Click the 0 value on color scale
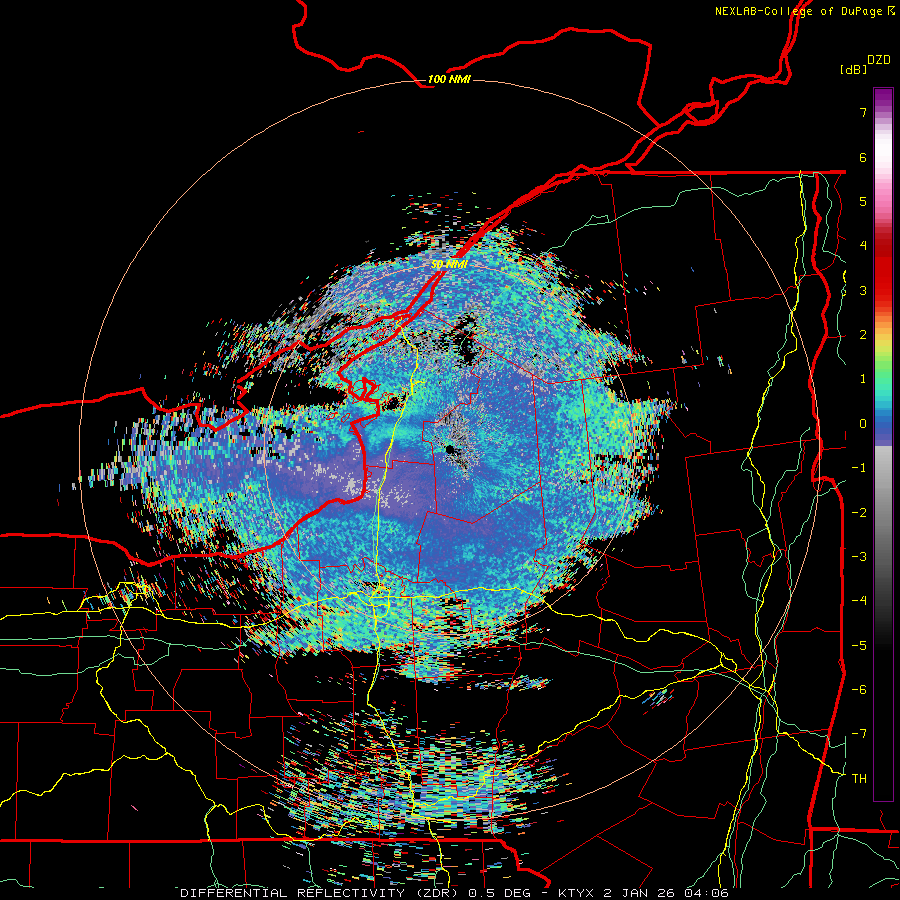900x900 pixels. click(863, 424)
